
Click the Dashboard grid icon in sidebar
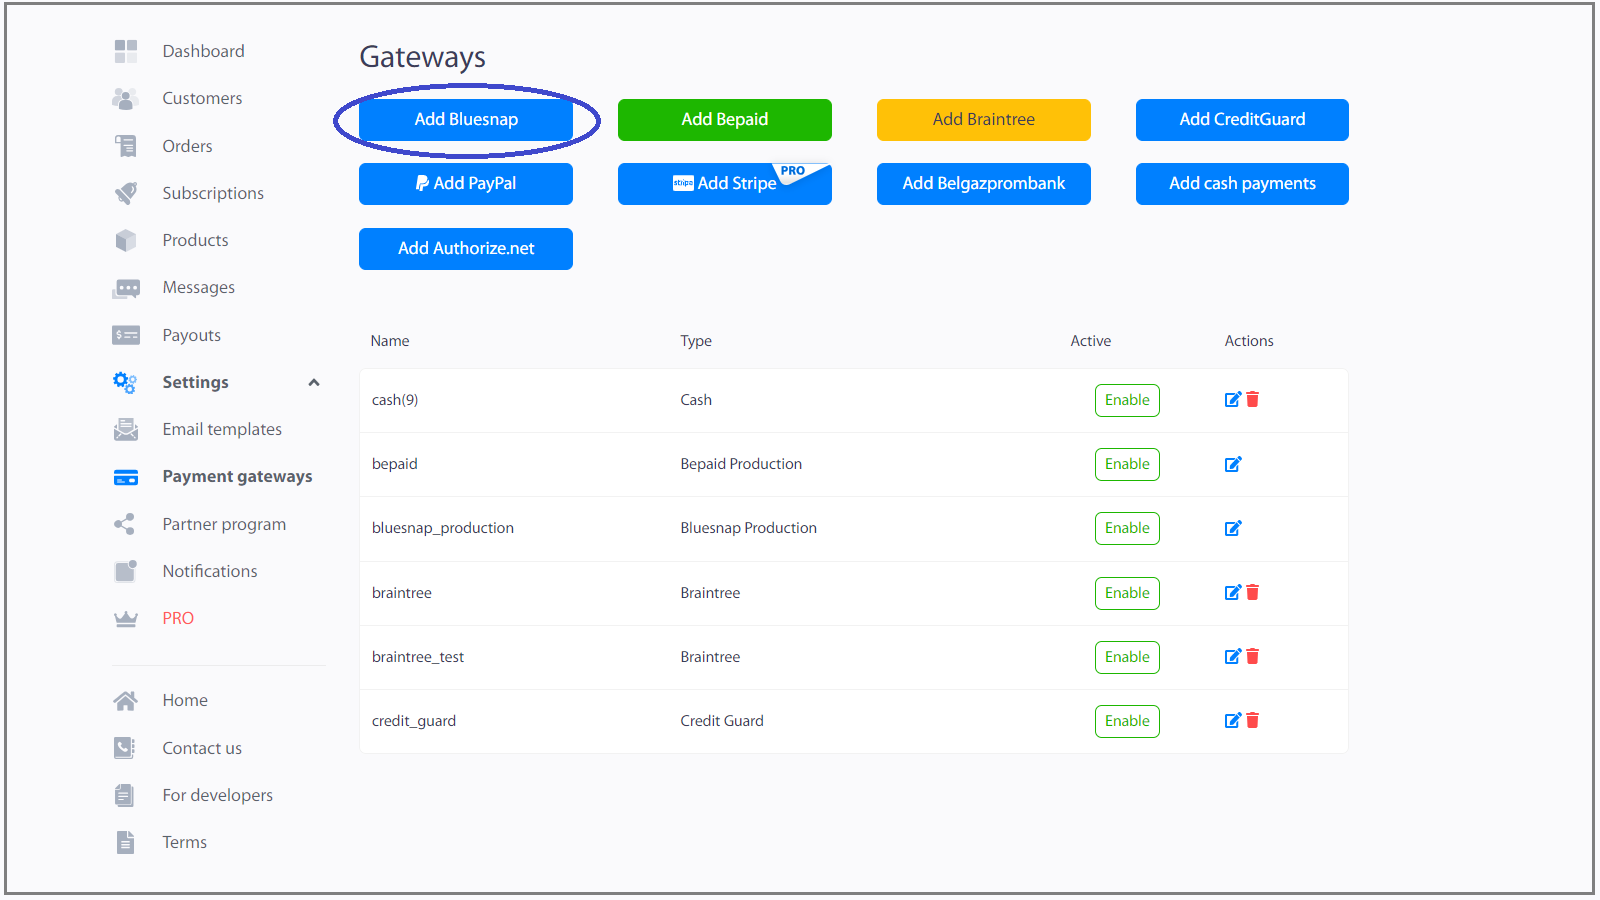126,51
